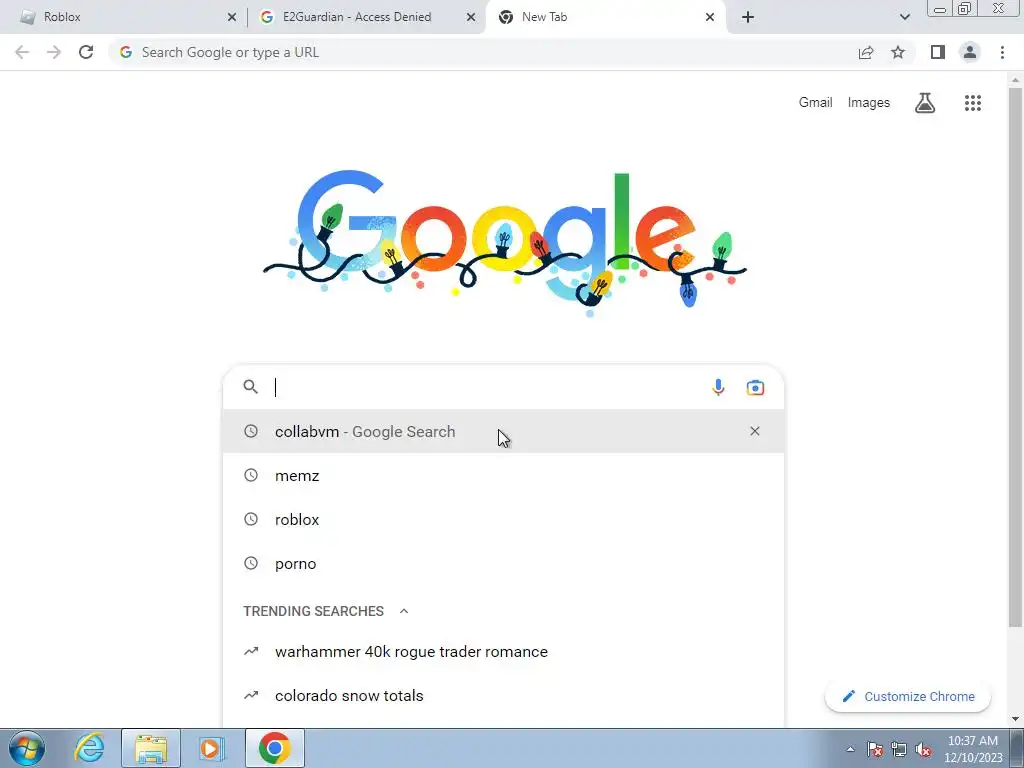Select the memz search suggestion

(503, 475)
